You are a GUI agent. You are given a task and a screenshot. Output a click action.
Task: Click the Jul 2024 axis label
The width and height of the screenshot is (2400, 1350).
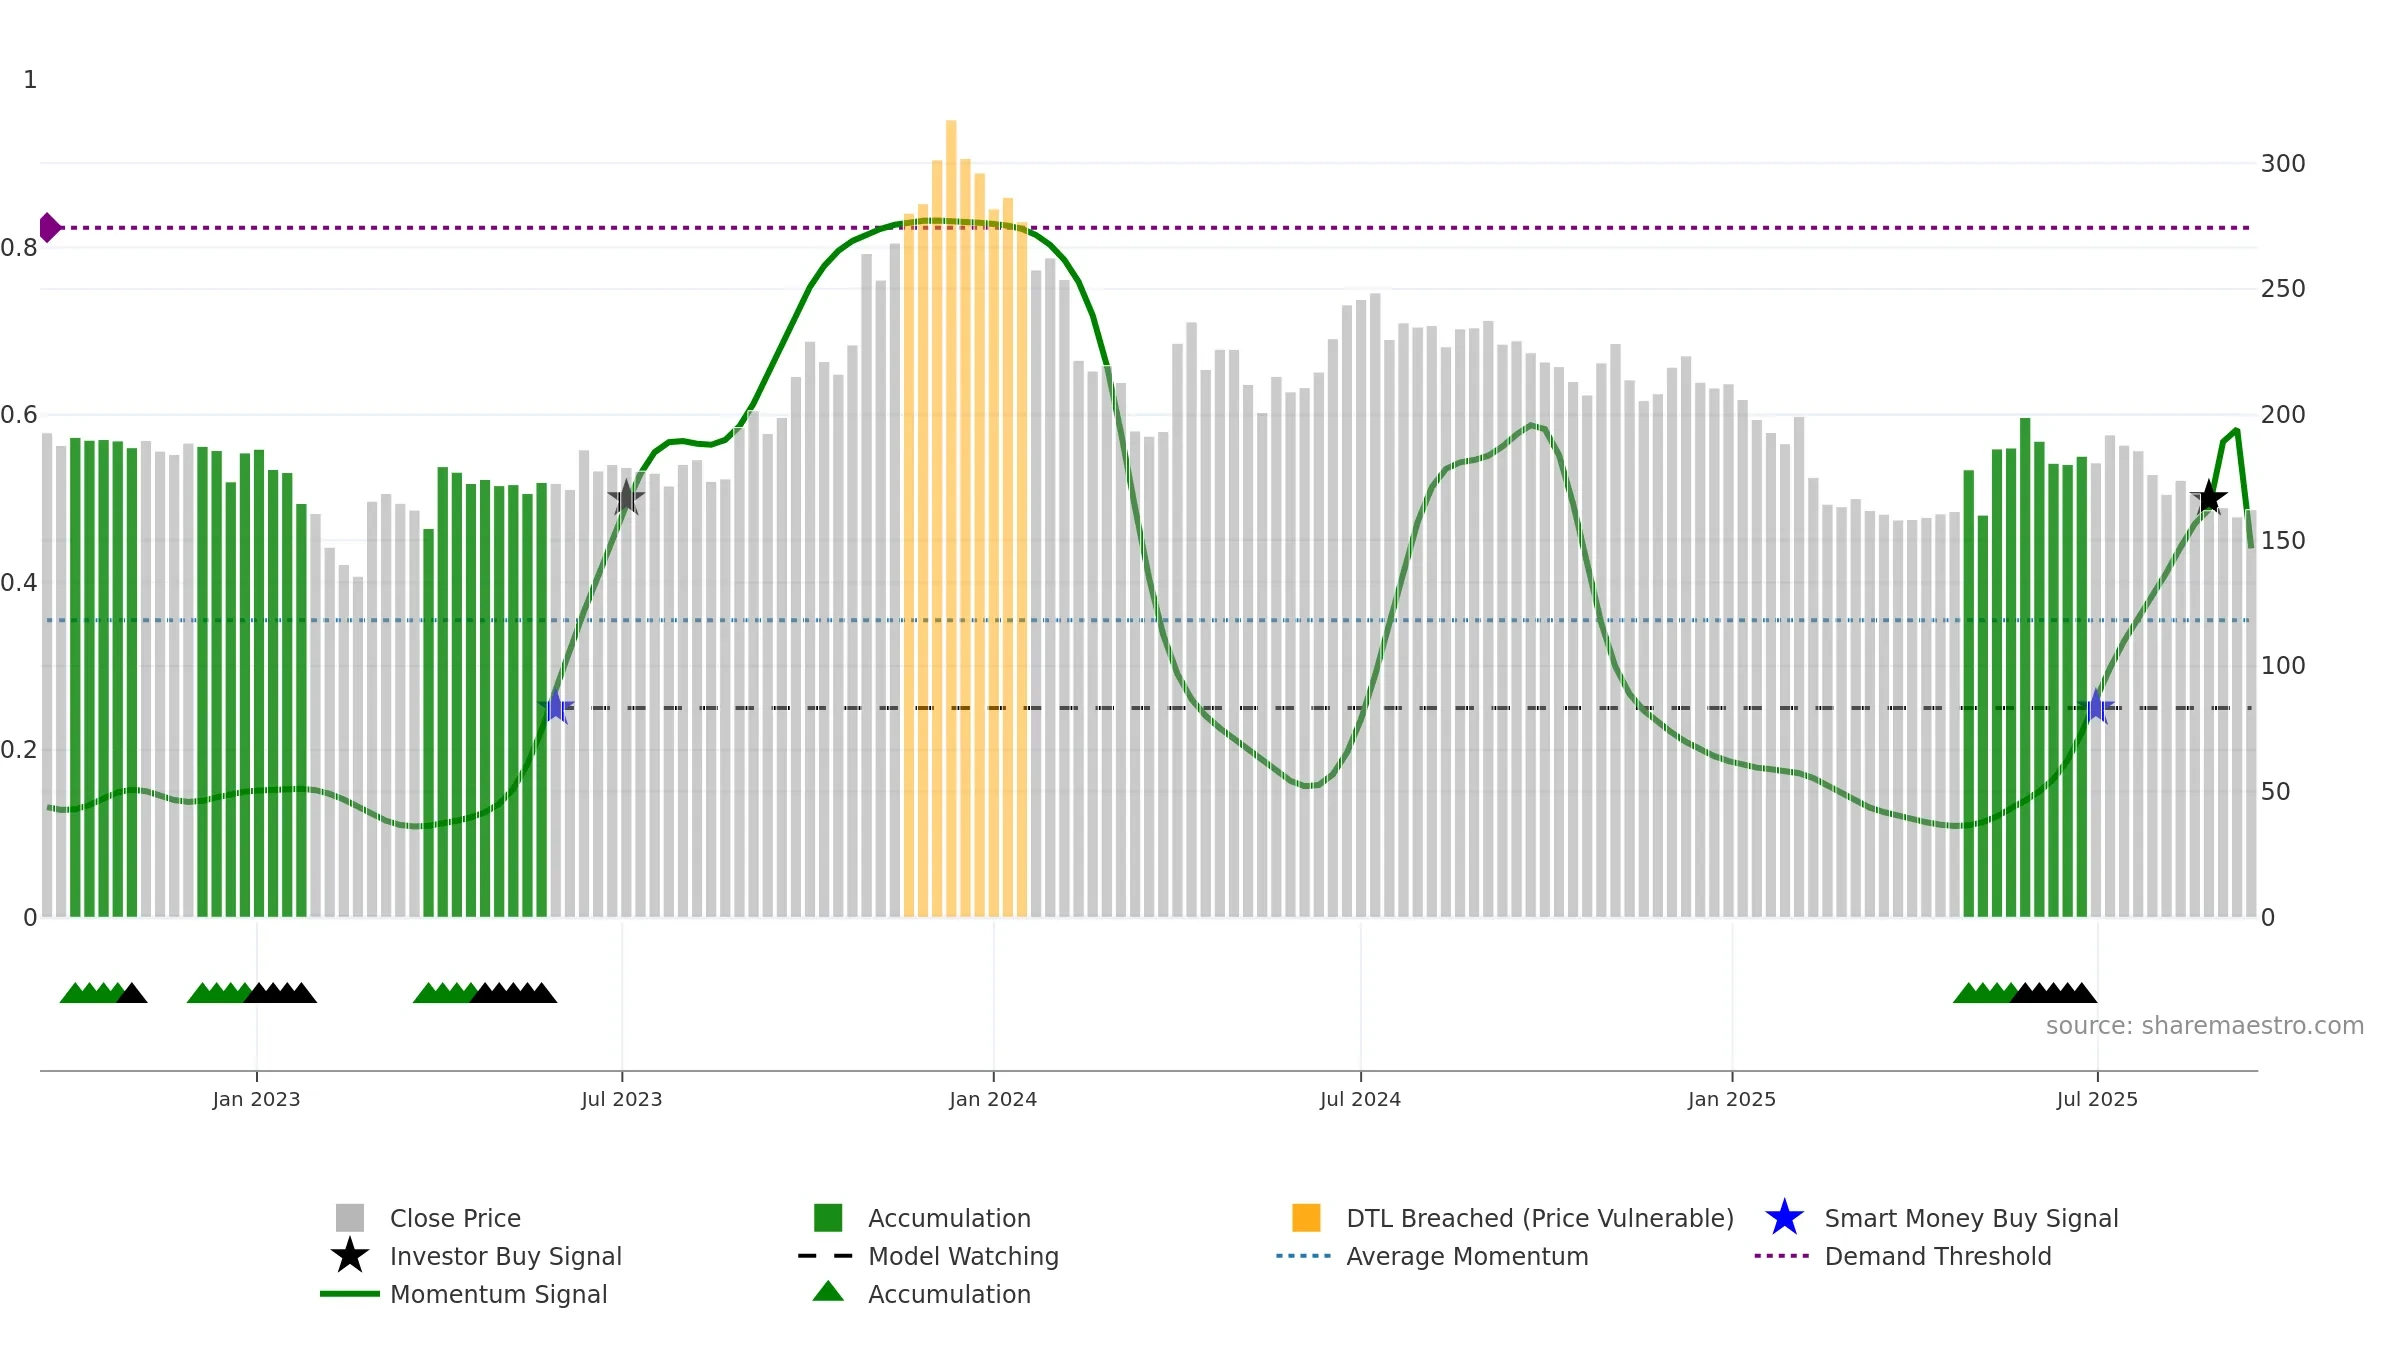click(1360, 1100)
